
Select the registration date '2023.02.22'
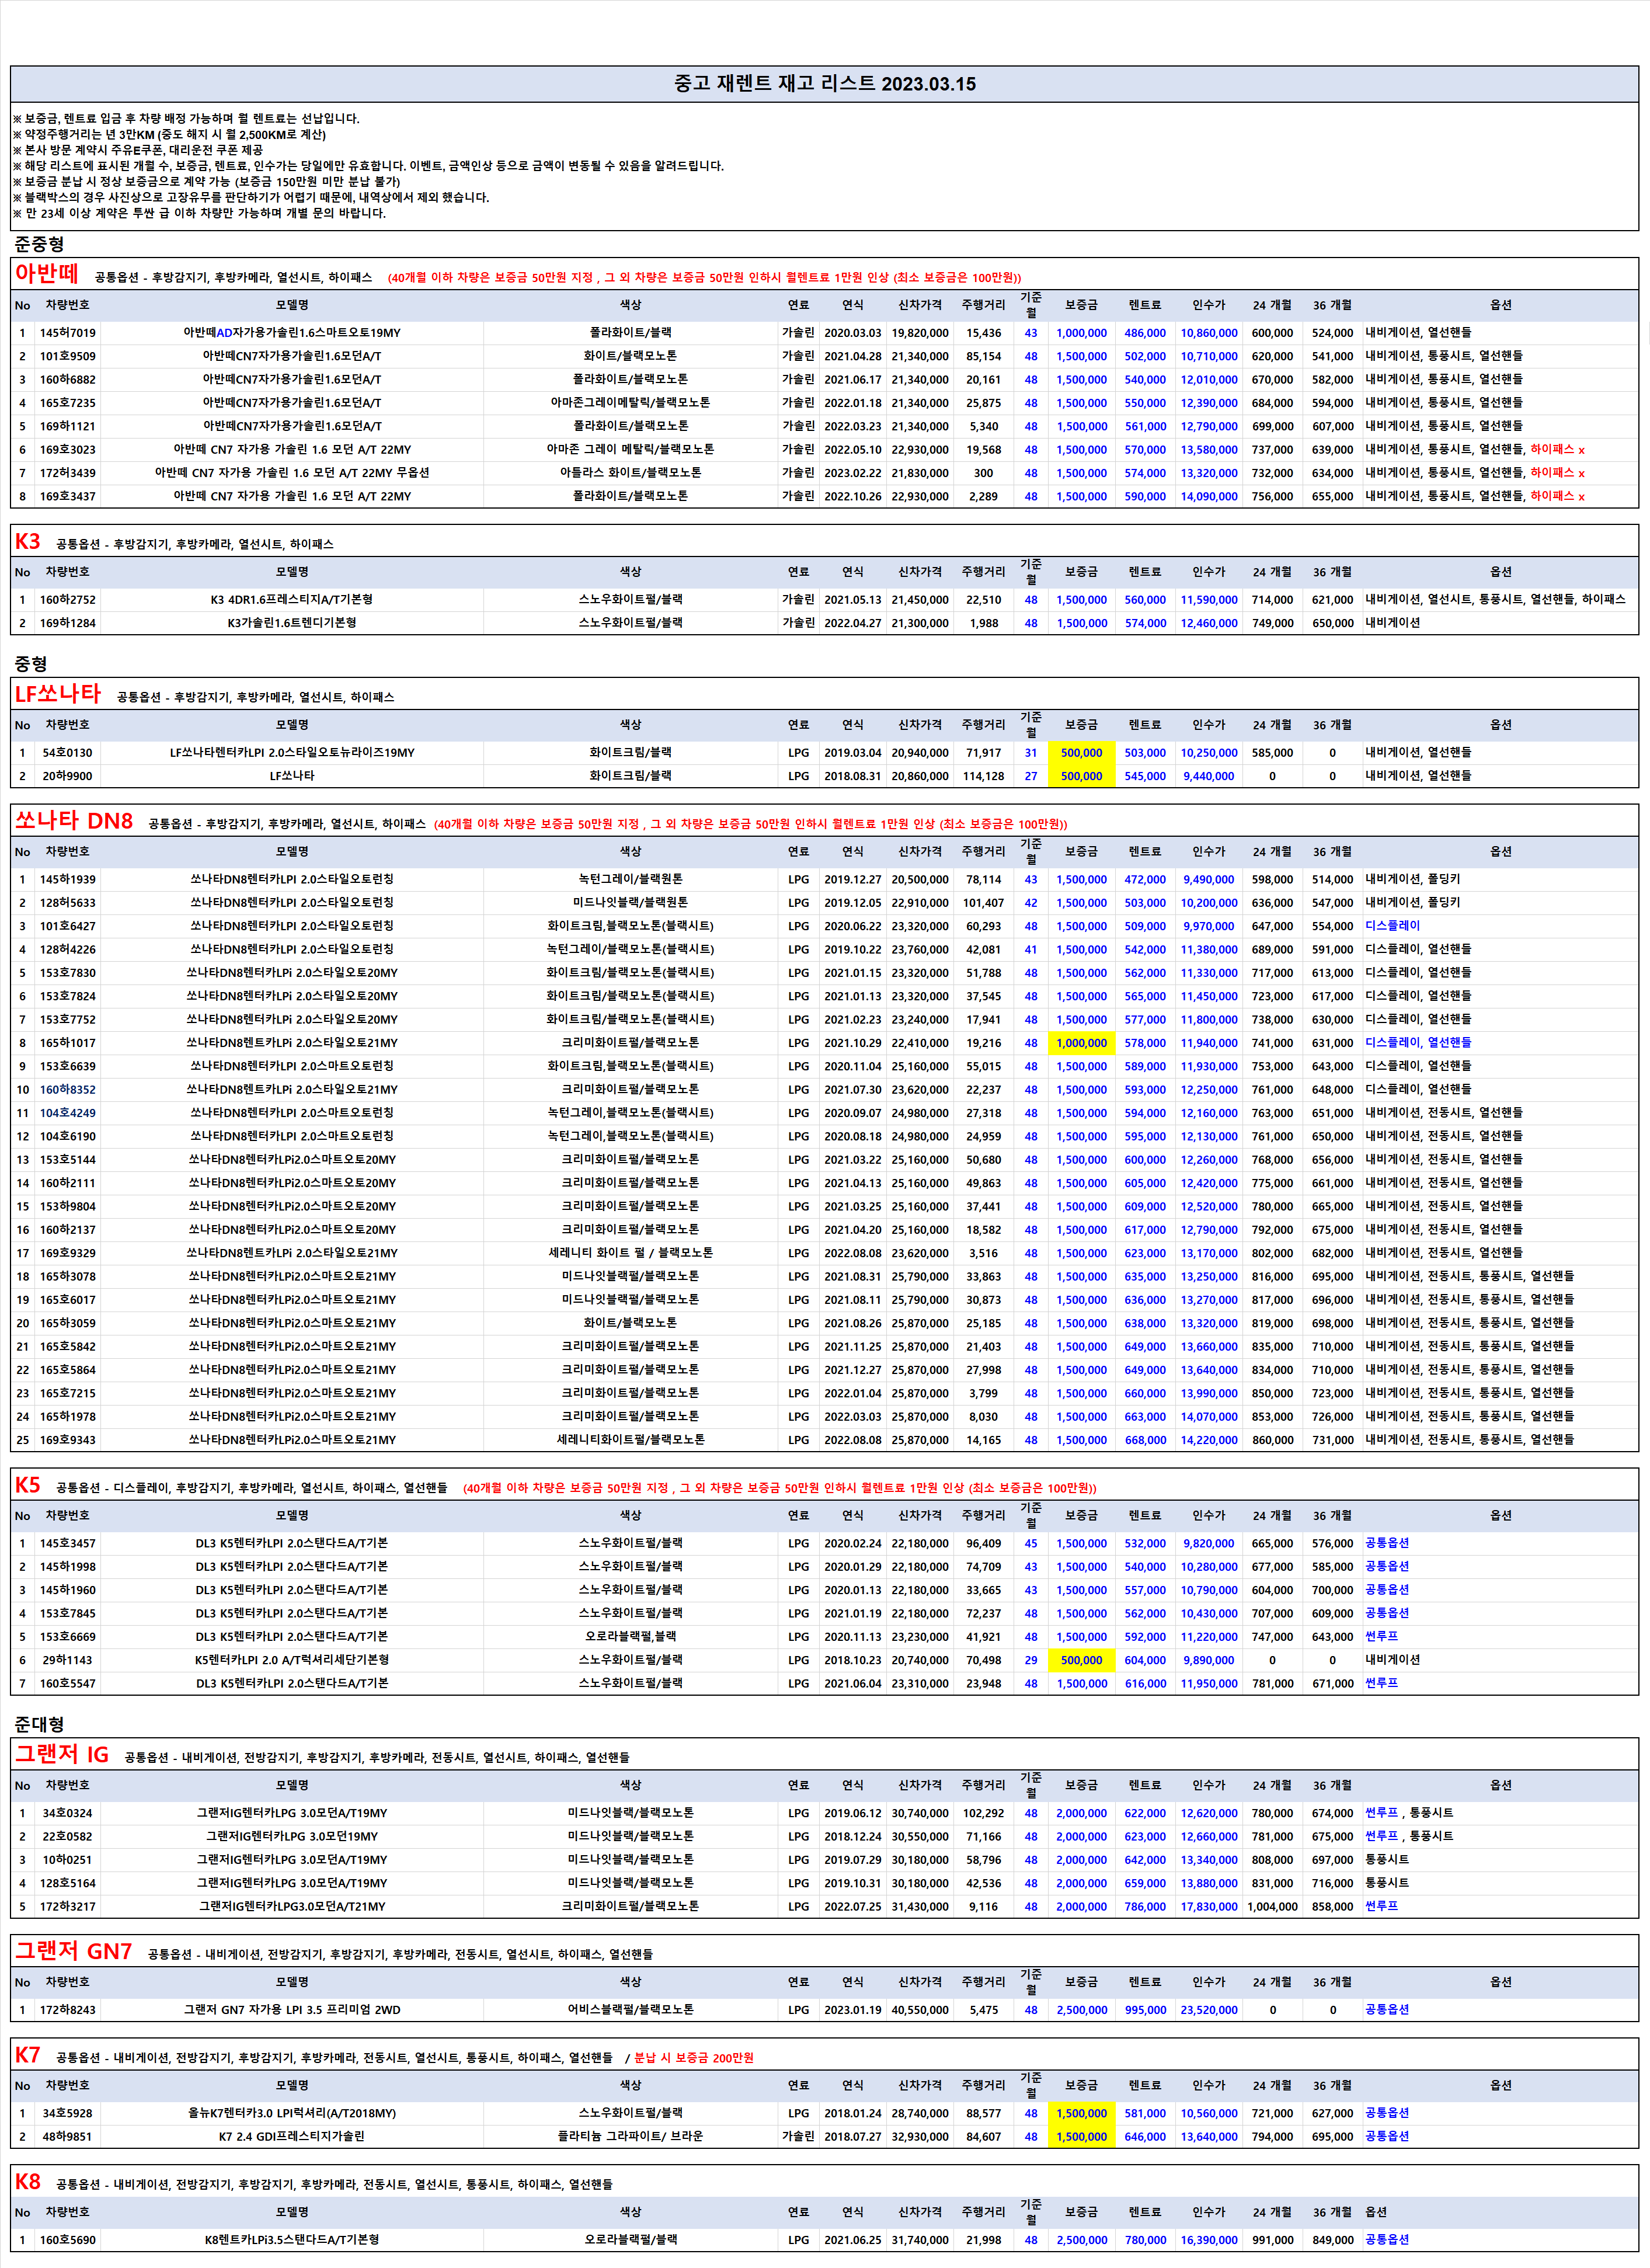[853, 473]
